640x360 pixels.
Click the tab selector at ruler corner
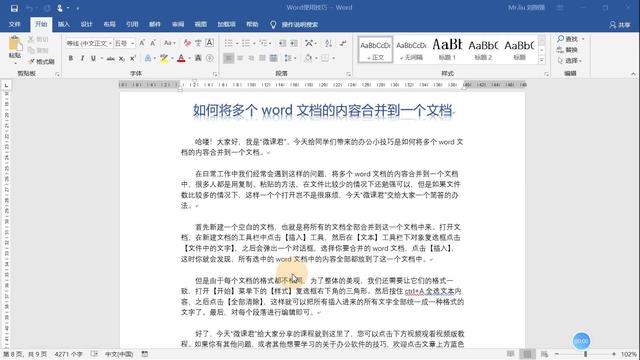6,85
